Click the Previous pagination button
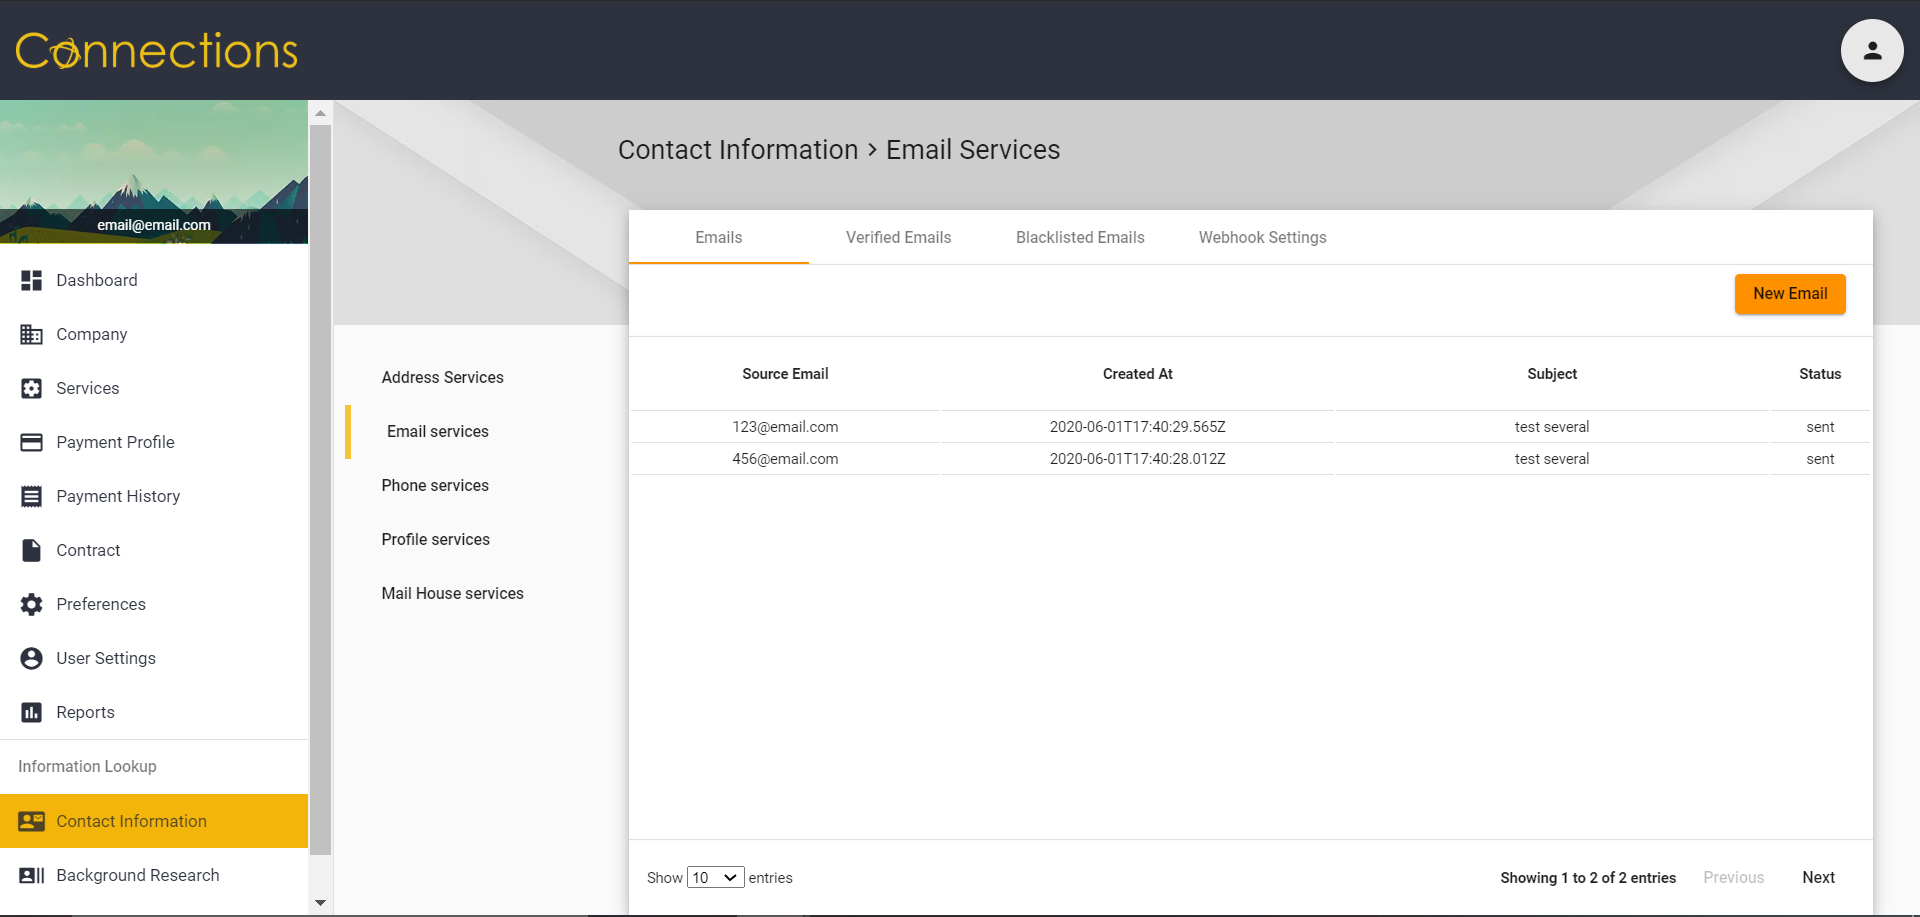This screenshot has width=1920, height=917. 1733,877
